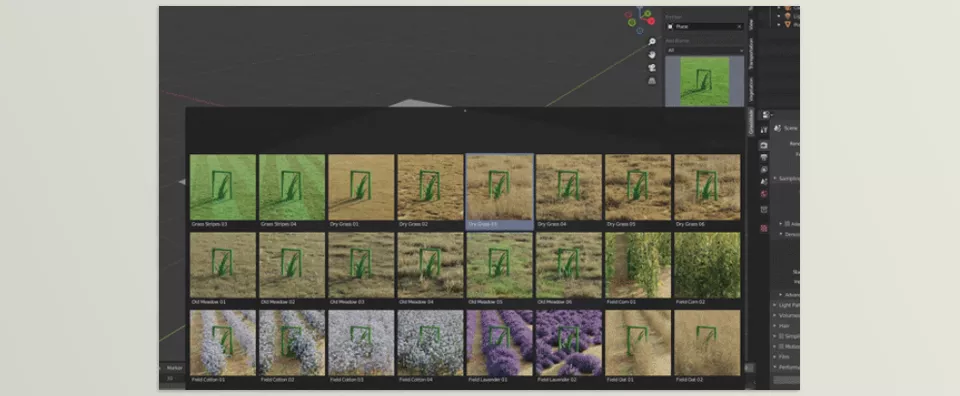The height and width of the screenshot is (396, 960).
Task: Pick the Field Cotton 04 thumbnail
Action: [430, 343]
